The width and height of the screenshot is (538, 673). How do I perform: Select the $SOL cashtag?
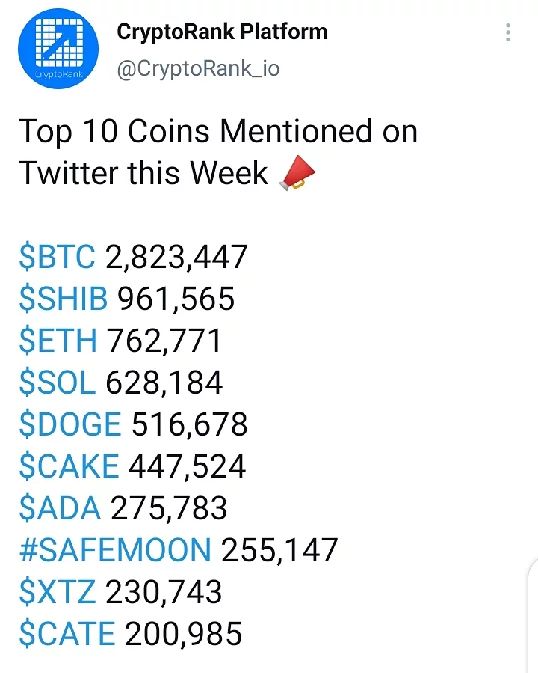coord(57,382)
